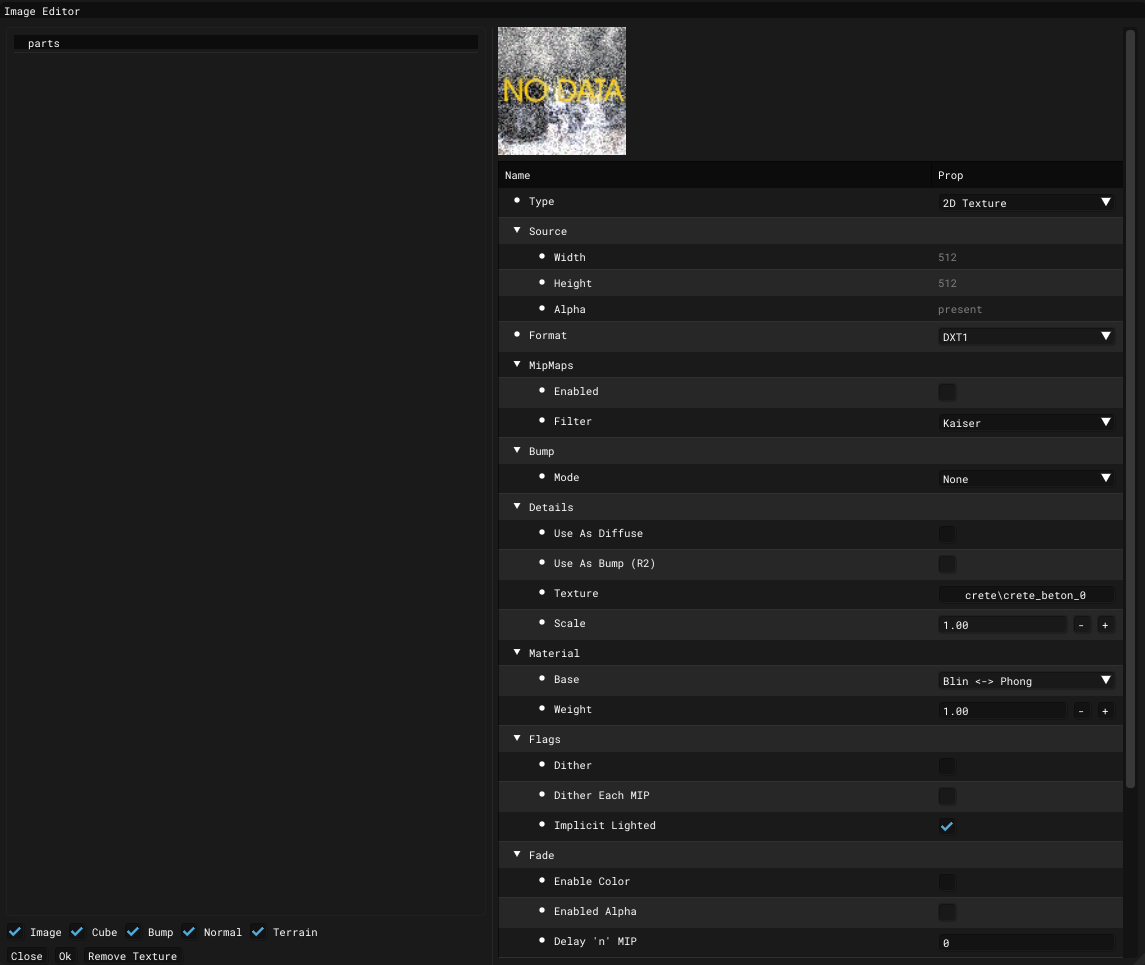The image size is (1145, 965).
Task: Click the bullet icon beside Implicit Lighted
Action: click(x=541, y=825)
